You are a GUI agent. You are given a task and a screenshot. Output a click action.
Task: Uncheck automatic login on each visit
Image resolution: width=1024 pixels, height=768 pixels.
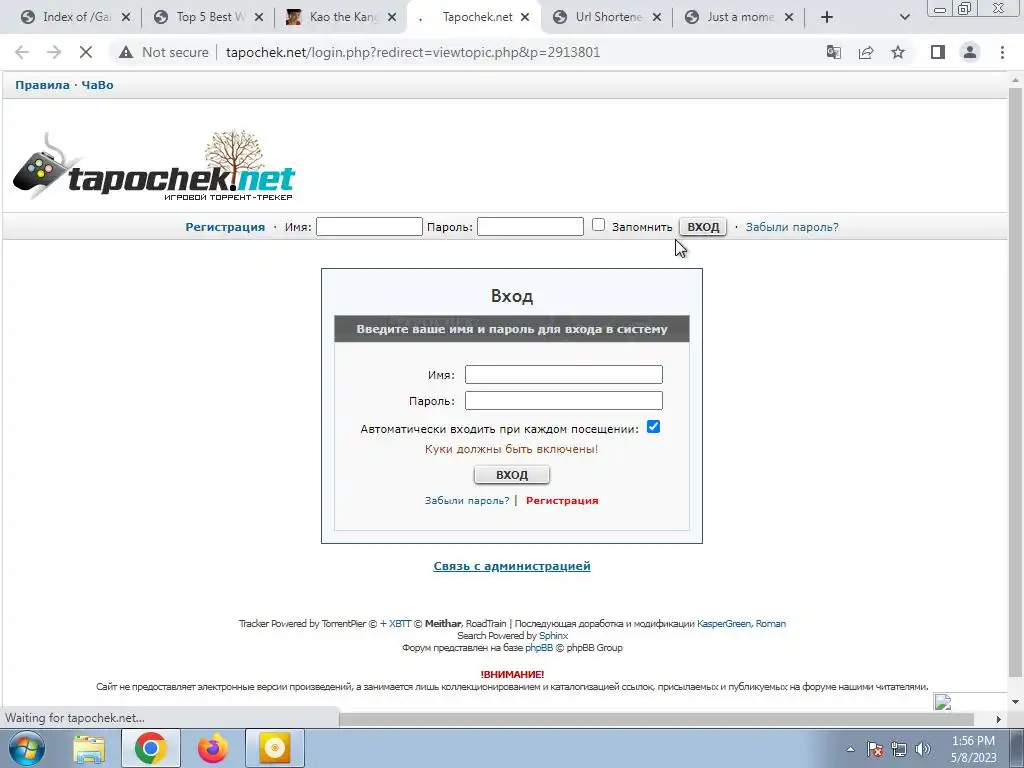click(x=653, y=426)
